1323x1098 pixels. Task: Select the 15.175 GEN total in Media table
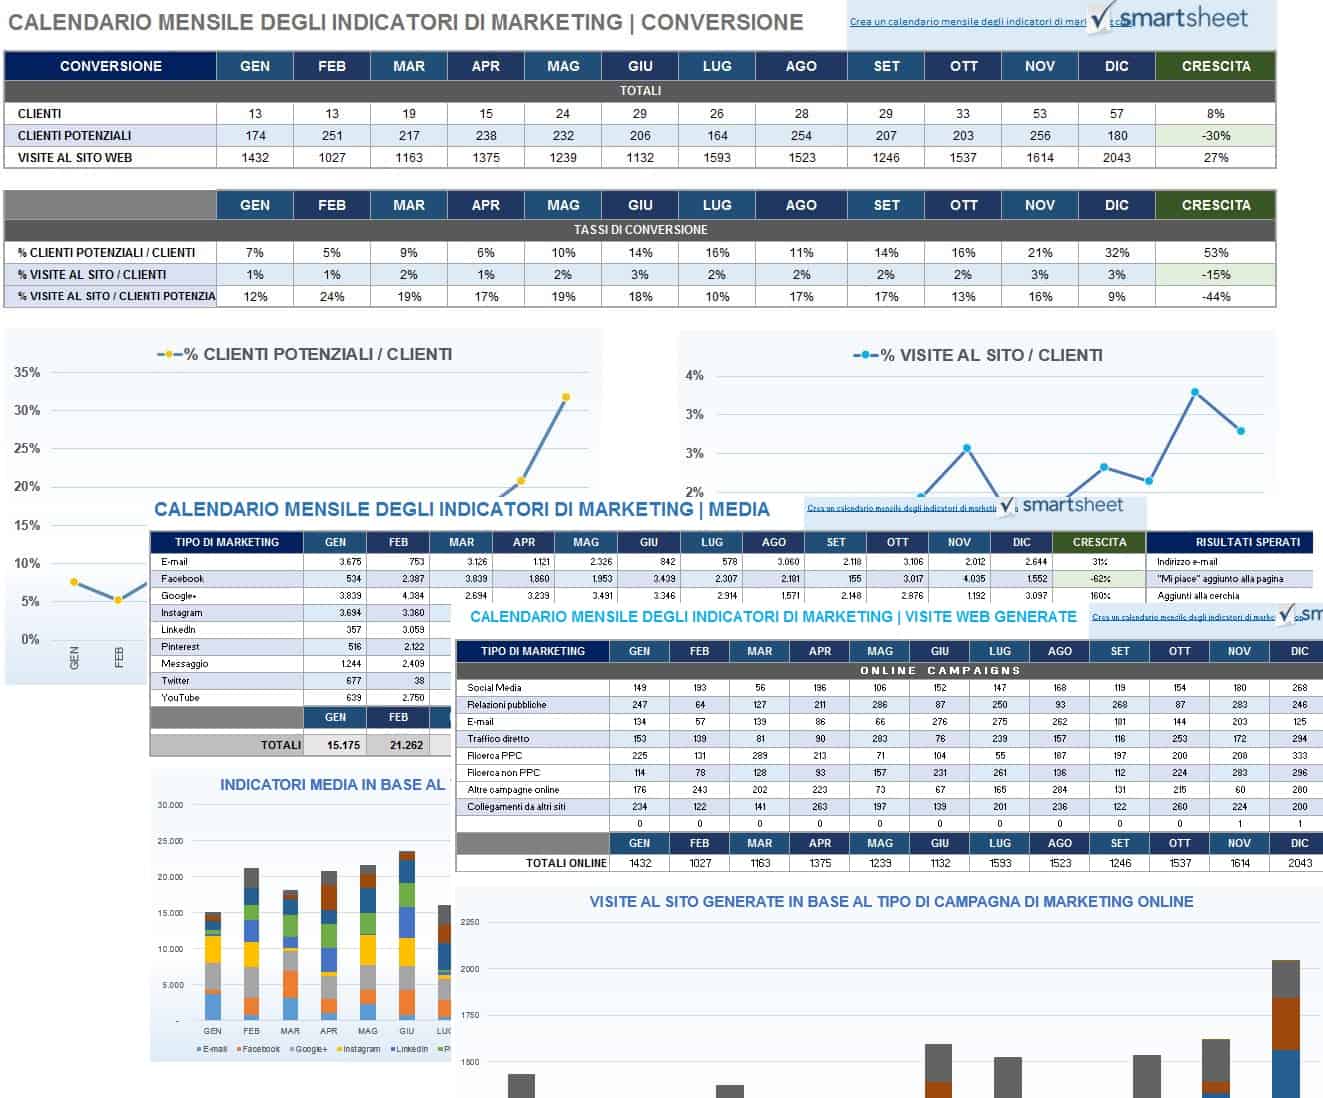click(335, 745)
